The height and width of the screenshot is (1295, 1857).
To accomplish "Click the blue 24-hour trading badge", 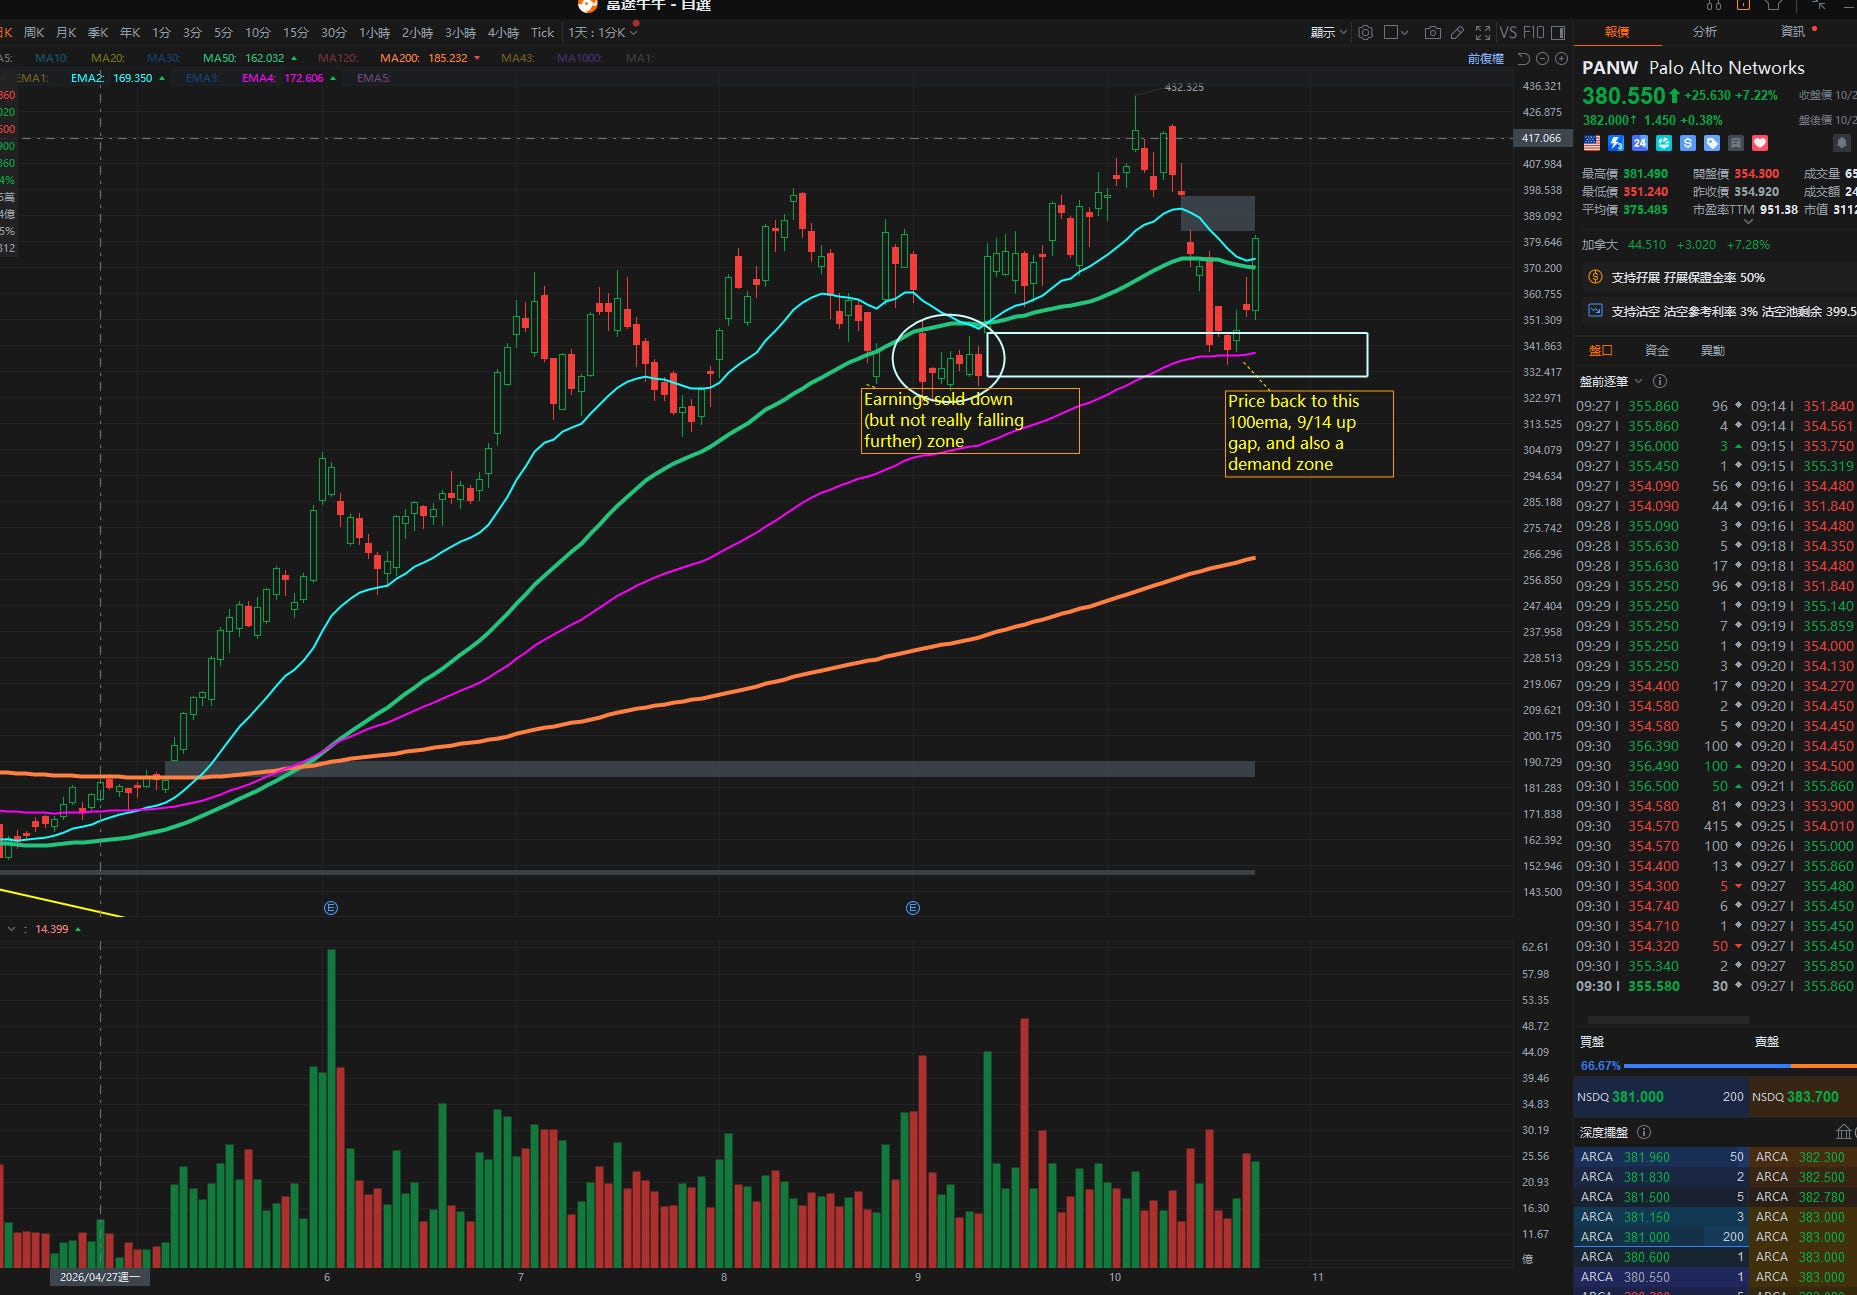I will [1640, 143].
